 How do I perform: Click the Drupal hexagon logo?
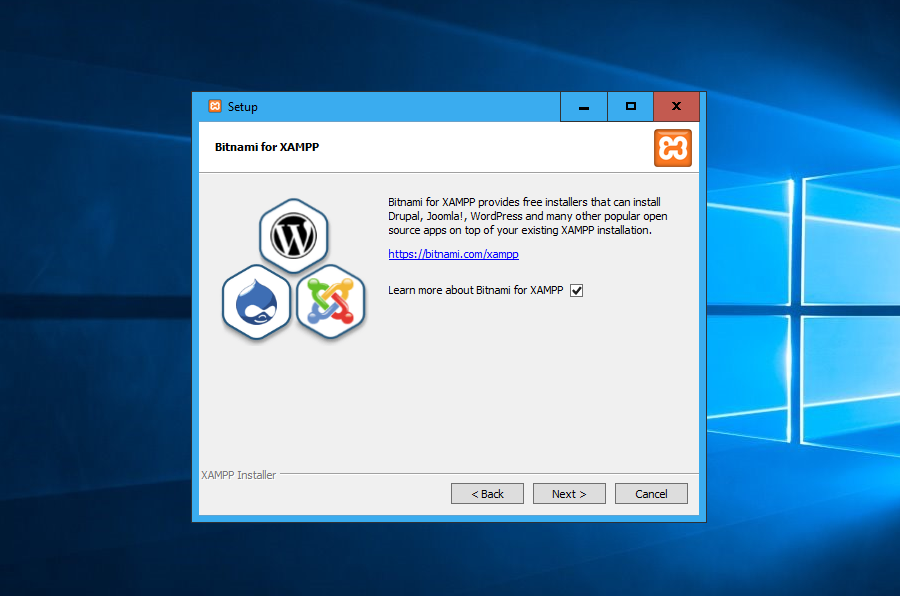(x=256, y=302)
